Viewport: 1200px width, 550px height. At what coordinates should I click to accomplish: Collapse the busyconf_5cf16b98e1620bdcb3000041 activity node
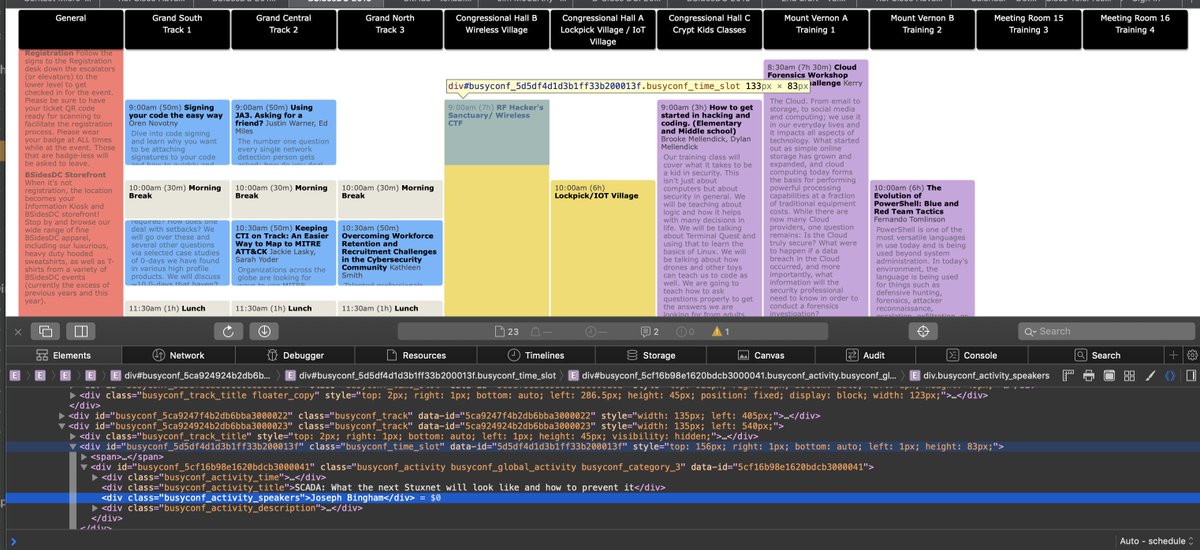[83, 466]
